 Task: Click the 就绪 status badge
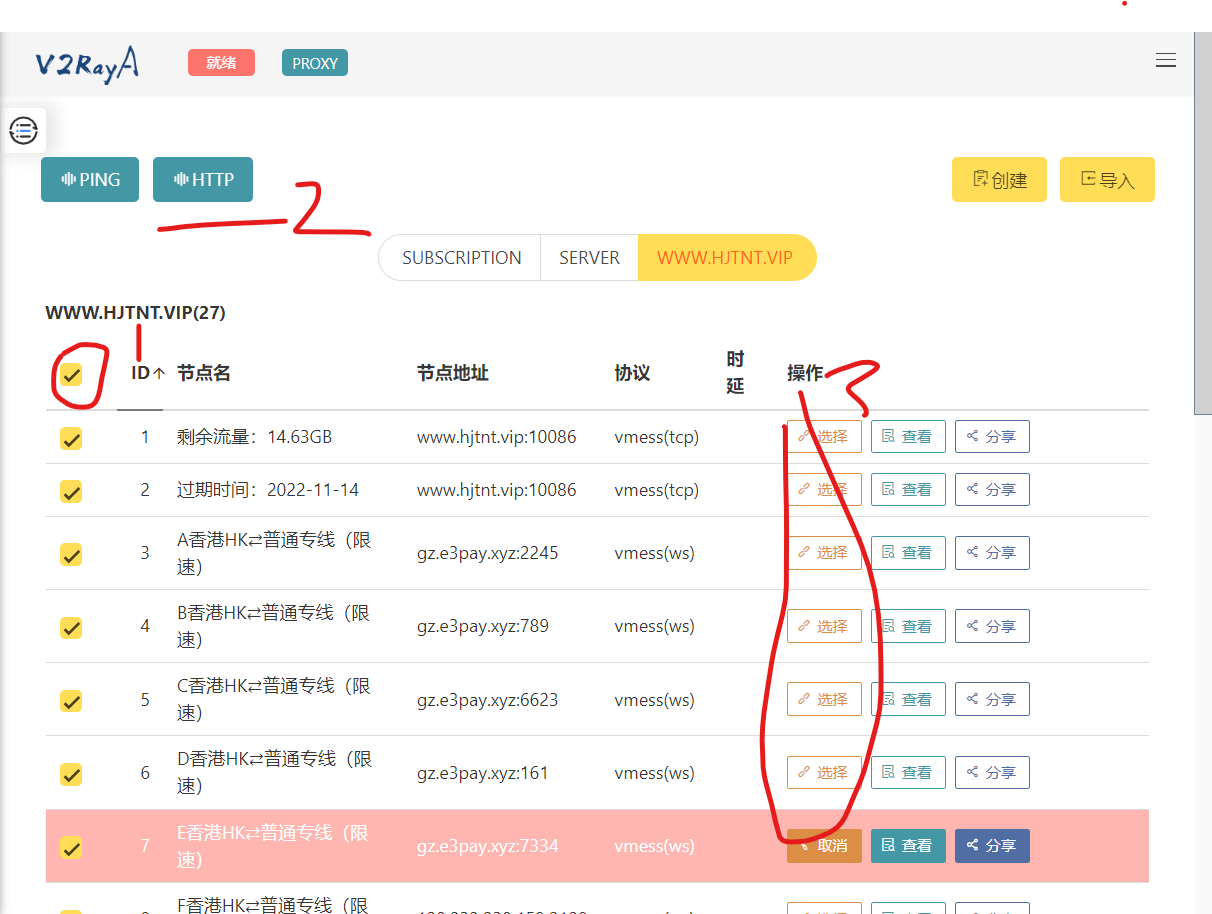click(221, 62)
